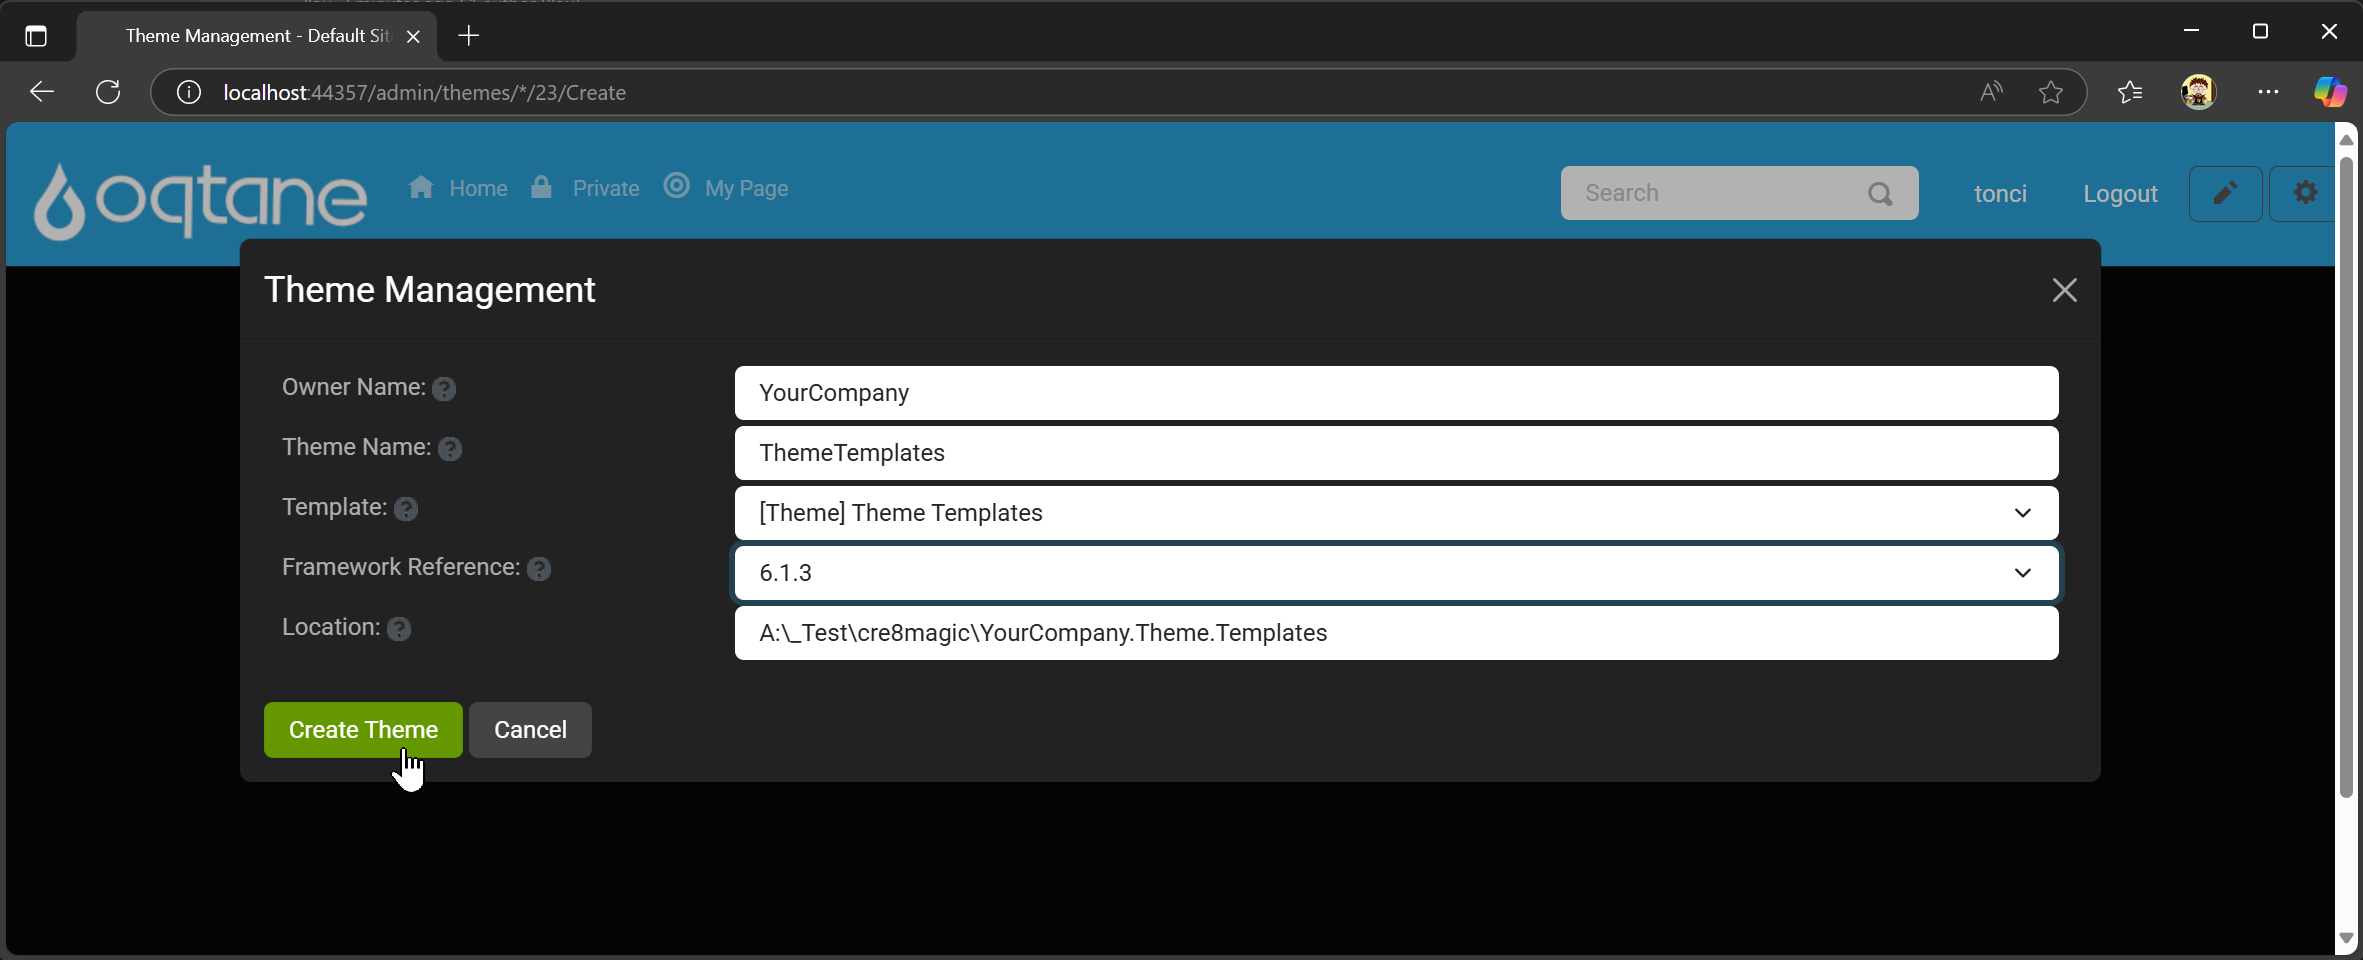This screenshot has height=960, width=2363.
Task: Open the Framework Reference version dropdown
Action: pyautogui.click(x=2022, y=572)
